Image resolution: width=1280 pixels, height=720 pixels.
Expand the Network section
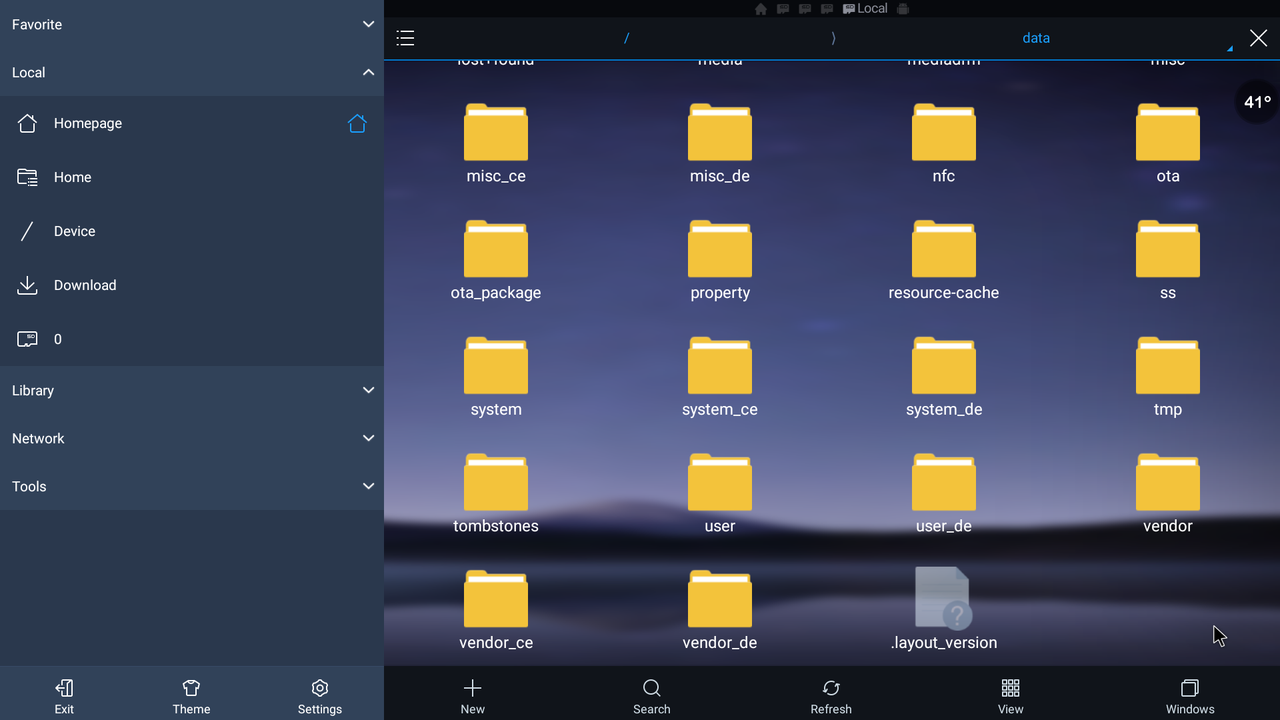pyautogui.click(x=192, y=438)
